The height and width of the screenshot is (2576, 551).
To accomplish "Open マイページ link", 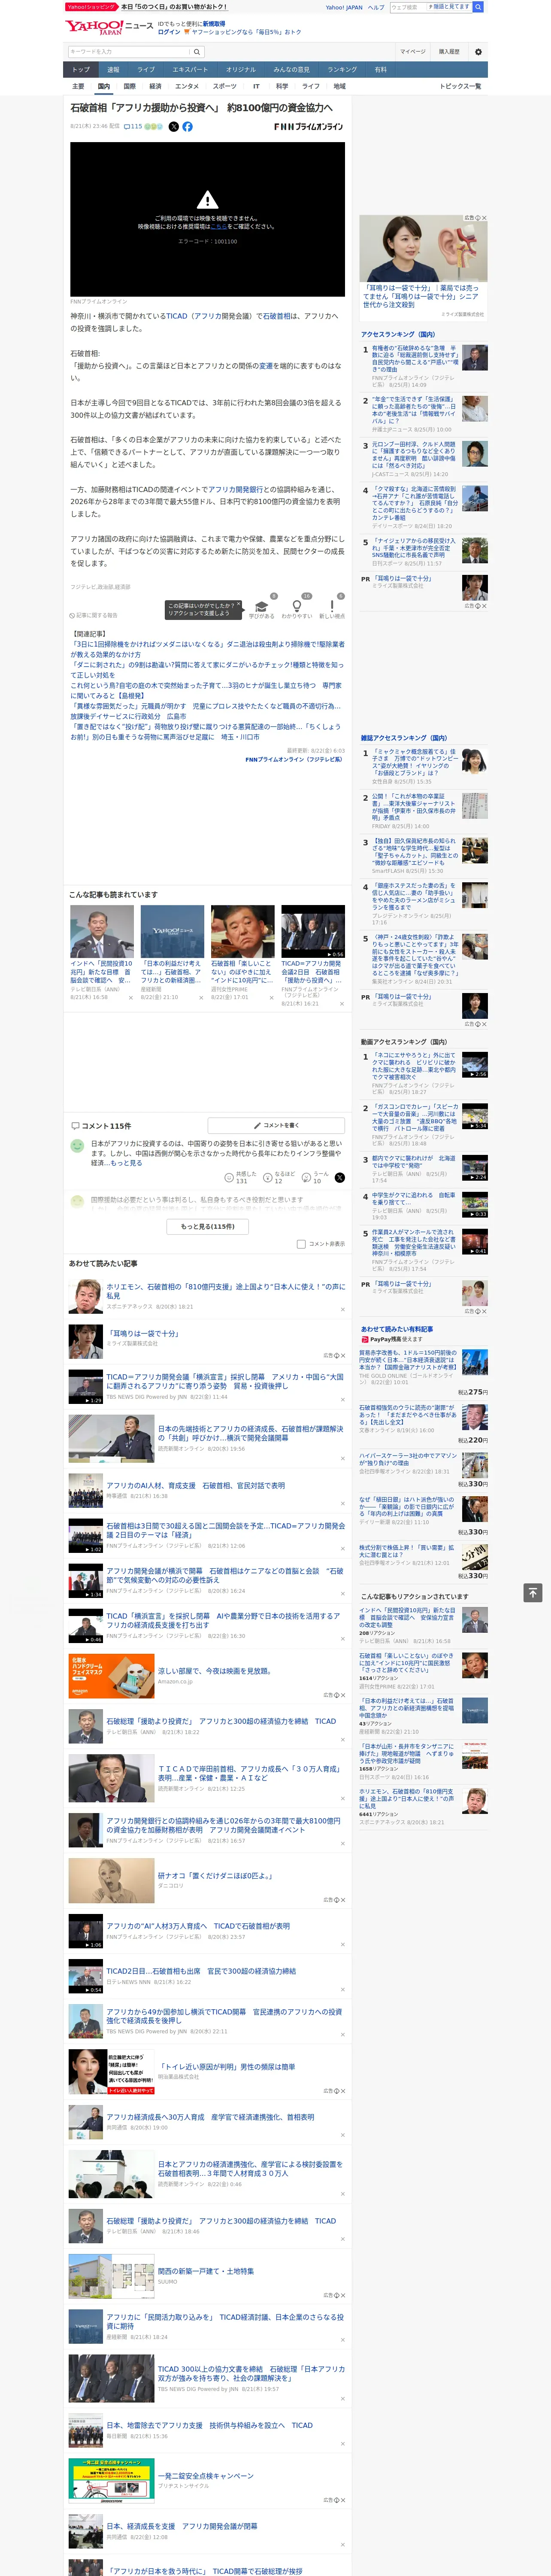I will (x=413, y=51).
